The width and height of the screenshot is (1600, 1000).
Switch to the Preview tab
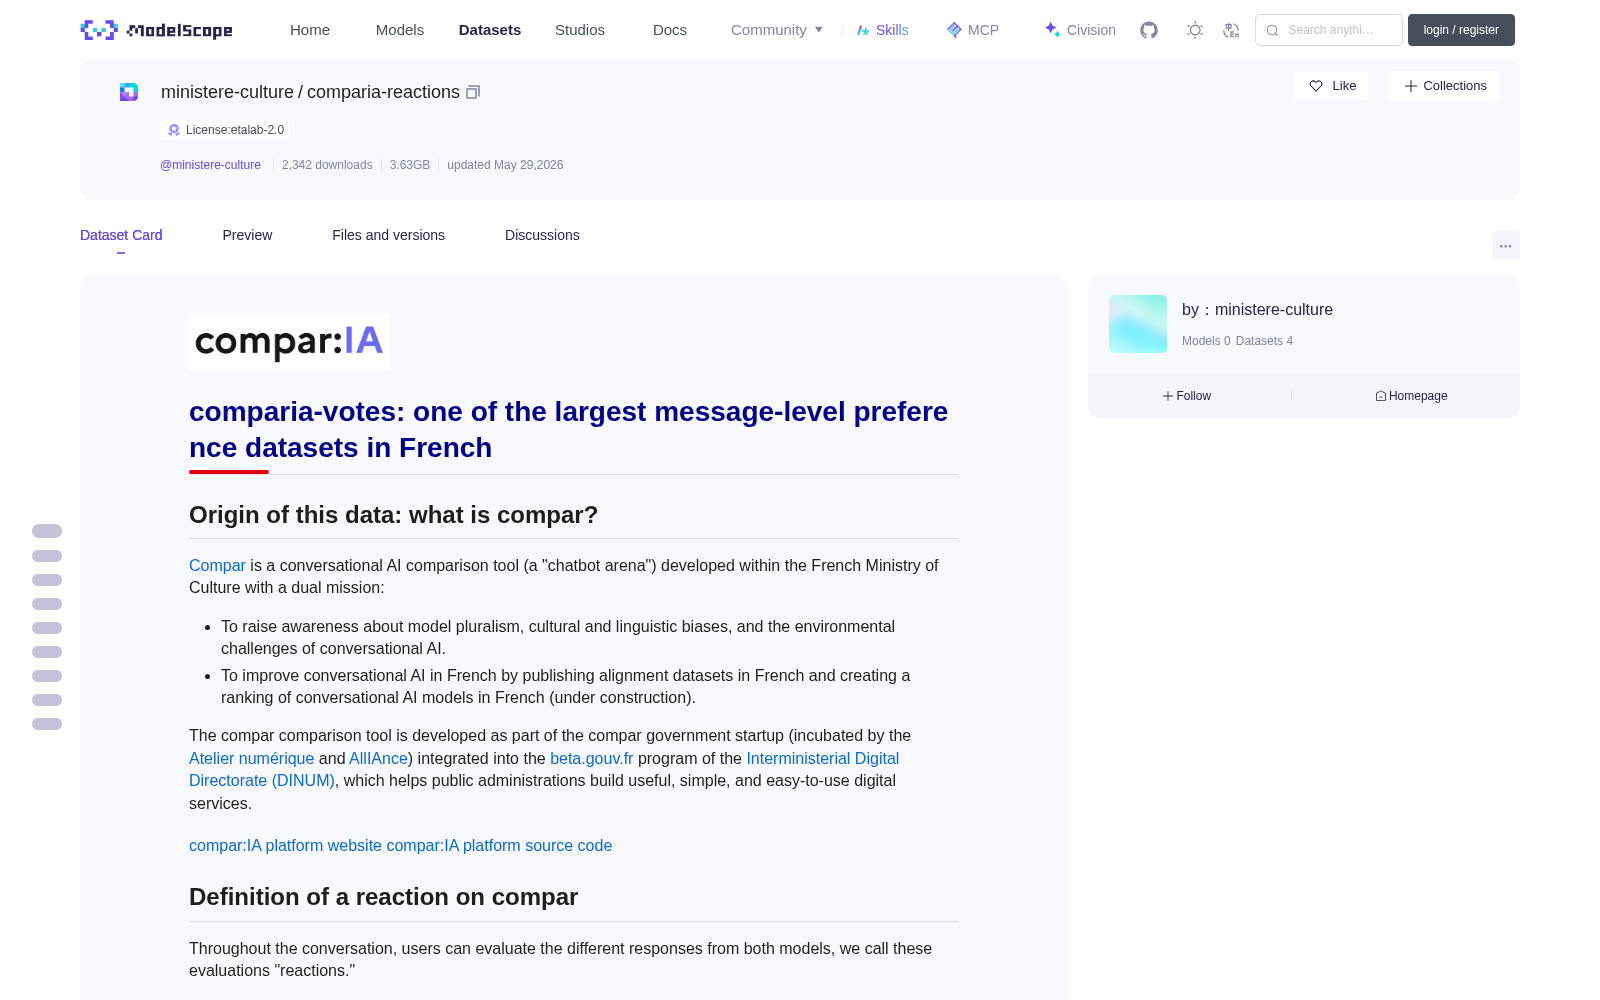[247, 235]
